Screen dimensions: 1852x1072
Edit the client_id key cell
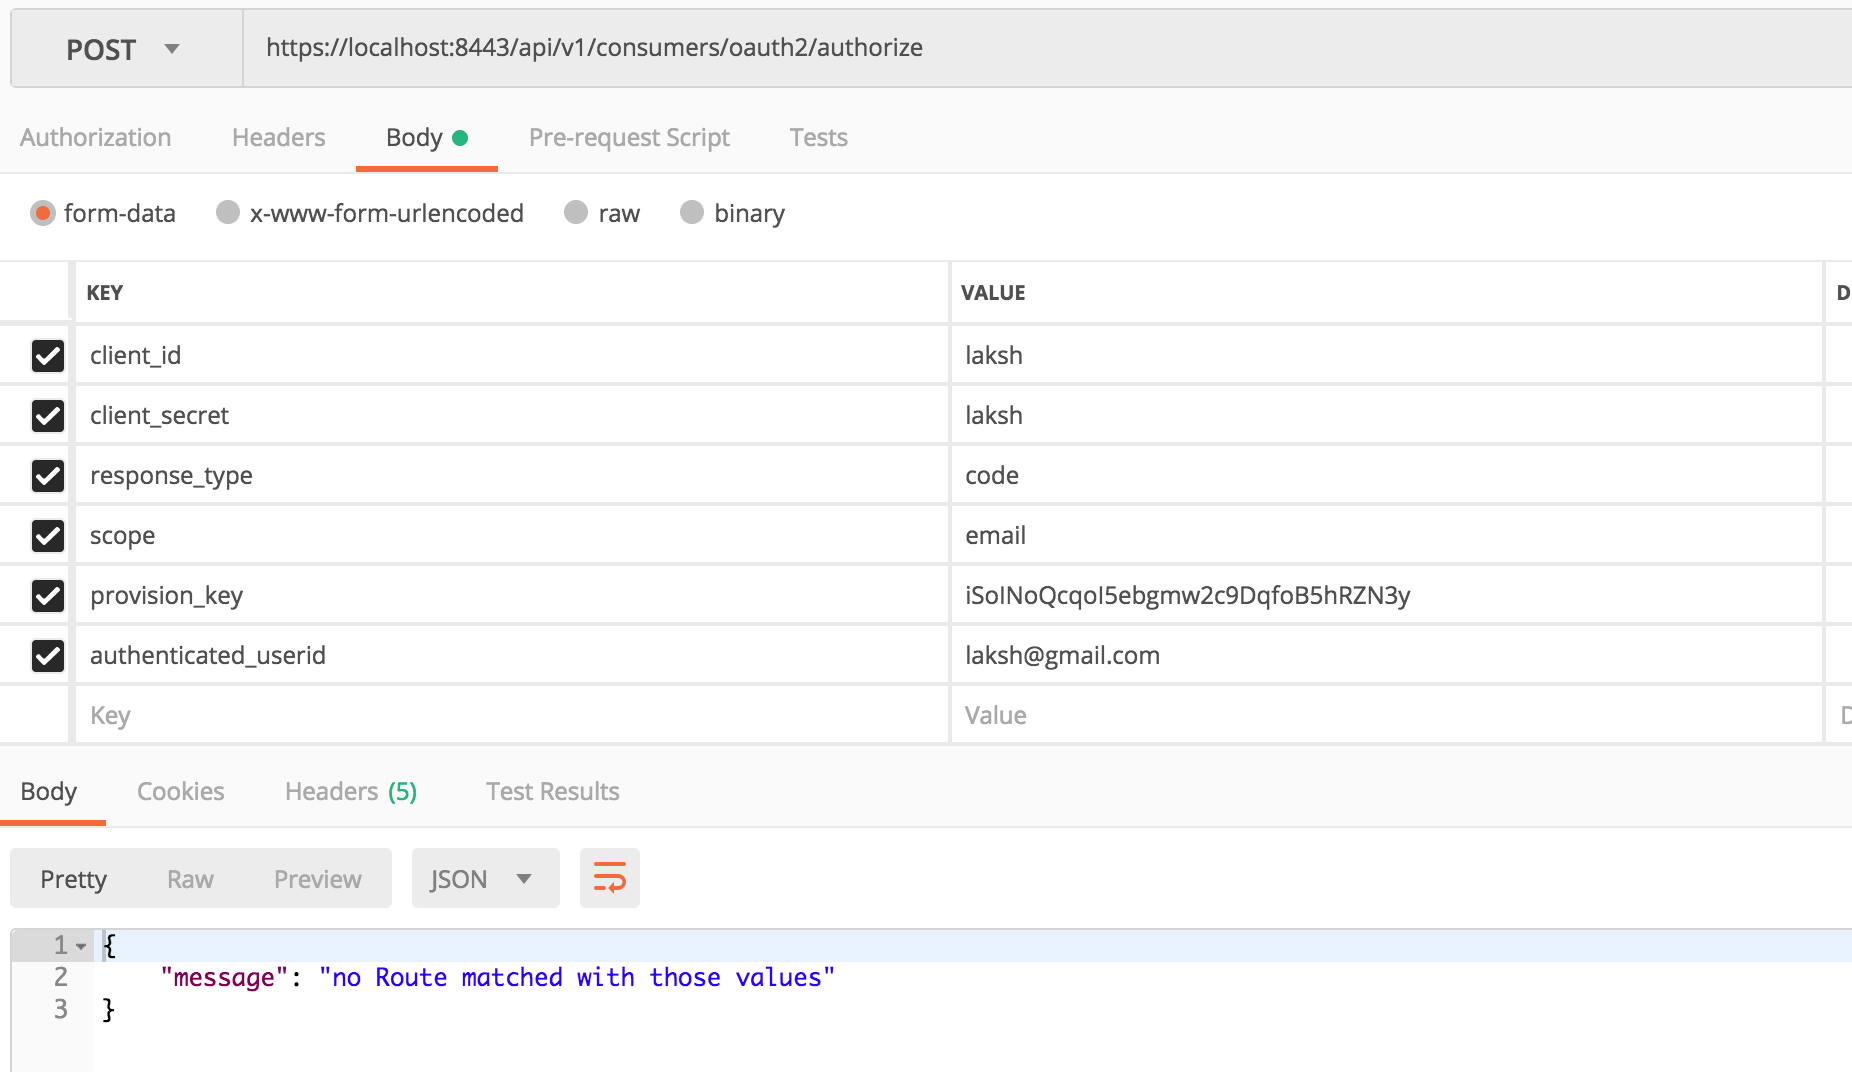511,355
